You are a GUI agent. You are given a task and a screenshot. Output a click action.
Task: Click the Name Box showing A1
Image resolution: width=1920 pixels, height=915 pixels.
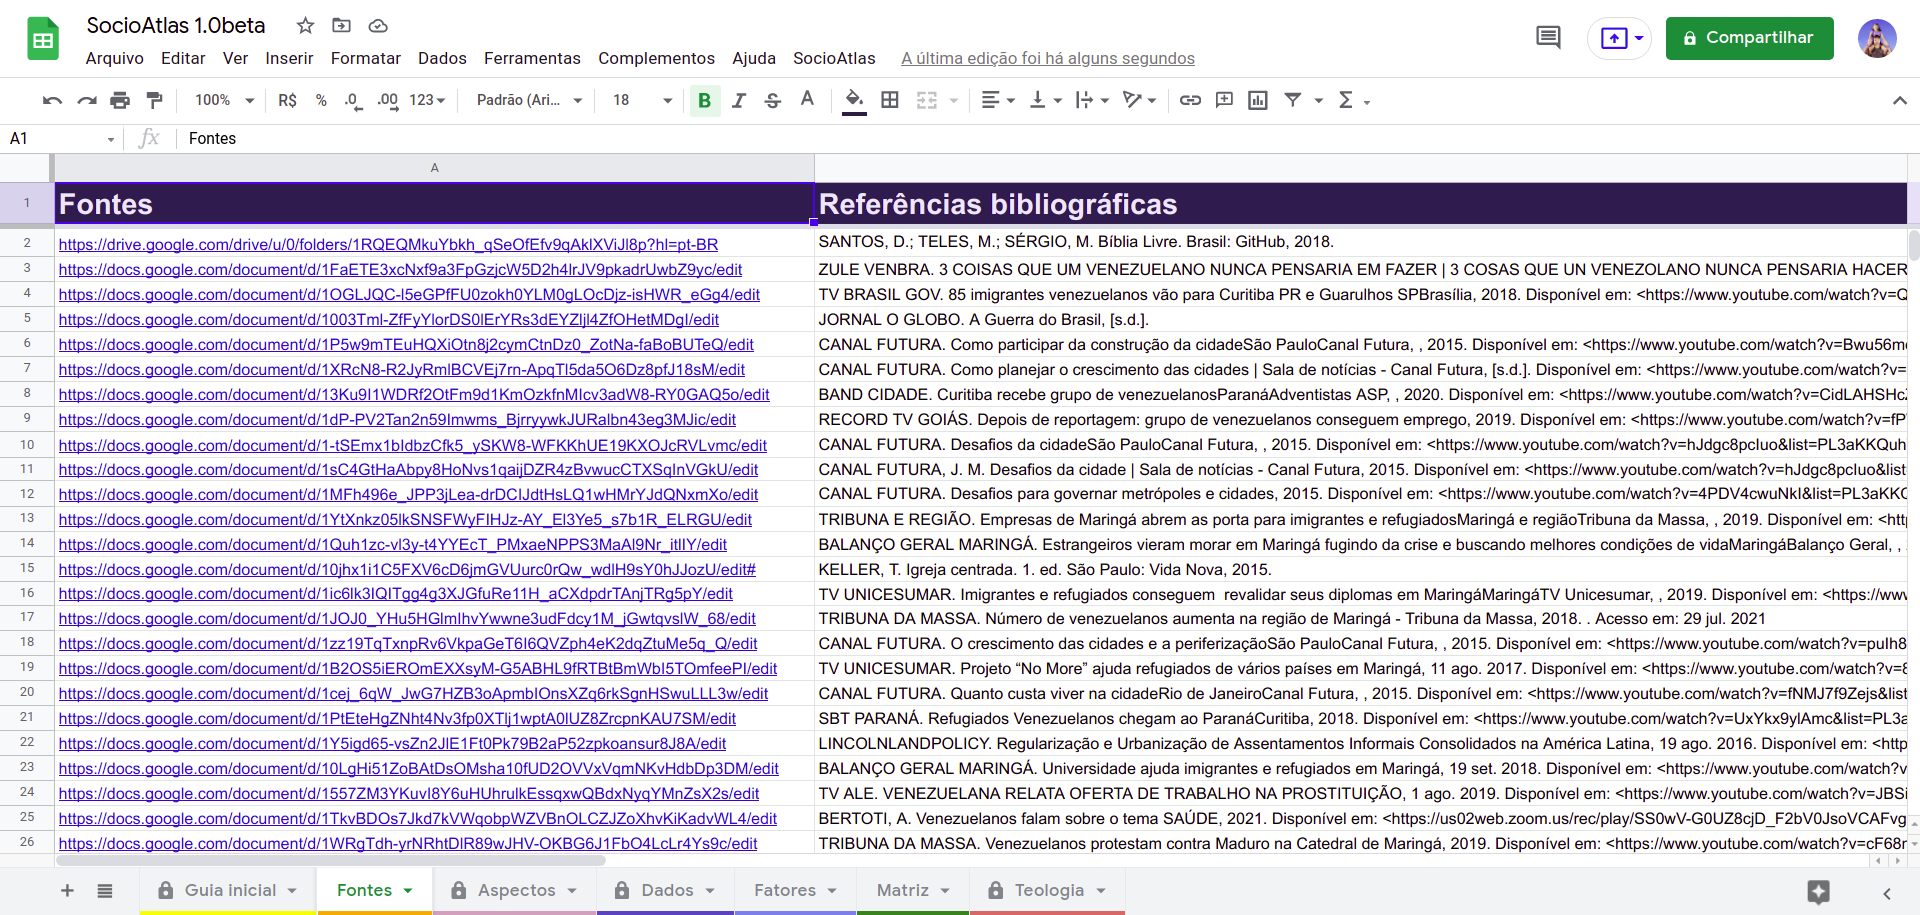click(62, 138)
